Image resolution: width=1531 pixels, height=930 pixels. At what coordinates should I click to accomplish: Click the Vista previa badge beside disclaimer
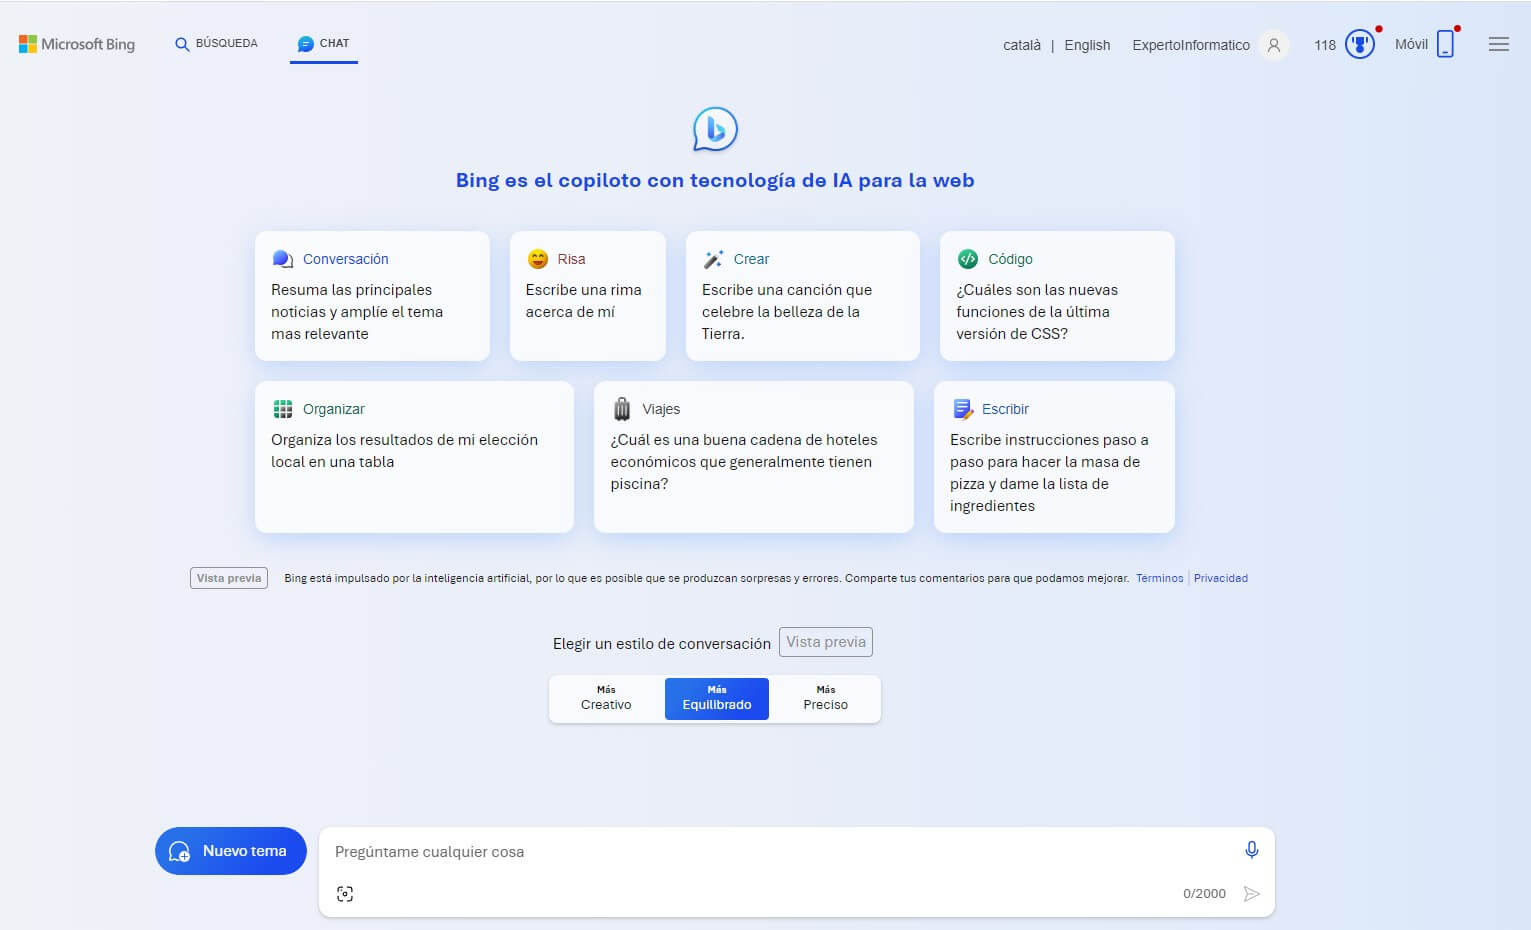pyautogui.click(x=229, y=578)
